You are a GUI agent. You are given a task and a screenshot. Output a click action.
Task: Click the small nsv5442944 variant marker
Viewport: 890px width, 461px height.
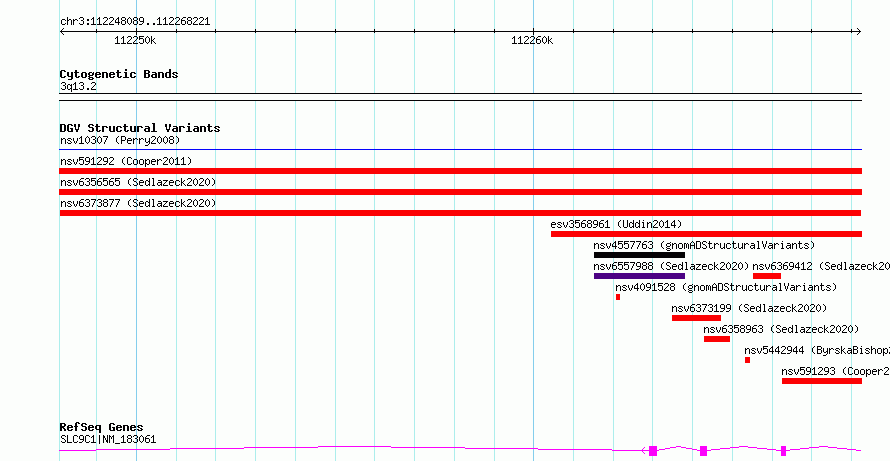click(x=748, y=360)
